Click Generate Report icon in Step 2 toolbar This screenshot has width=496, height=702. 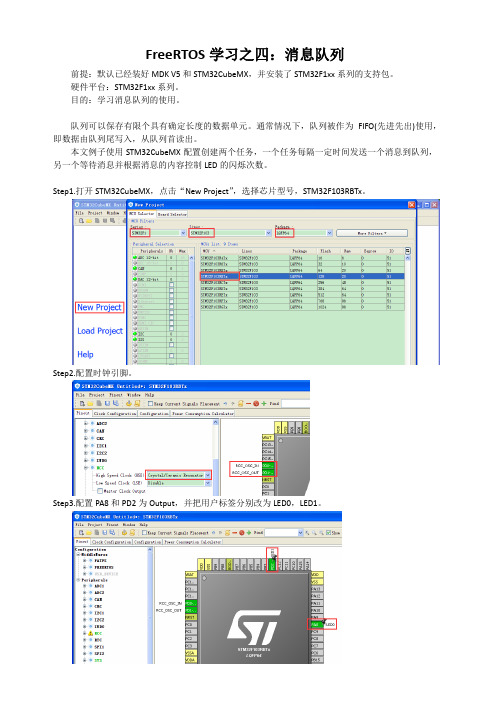[x=137, y=403]
